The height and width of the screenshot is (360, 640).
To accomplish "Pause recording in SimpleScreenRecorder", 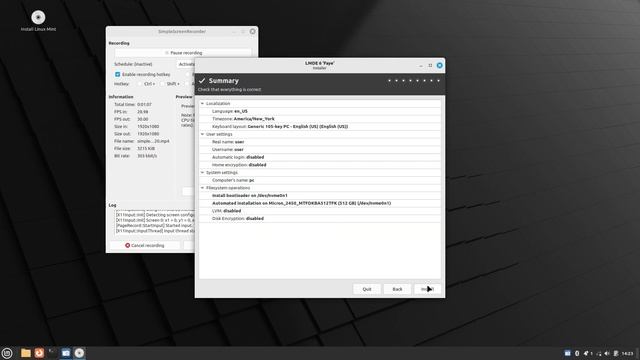I will point(183,53).
